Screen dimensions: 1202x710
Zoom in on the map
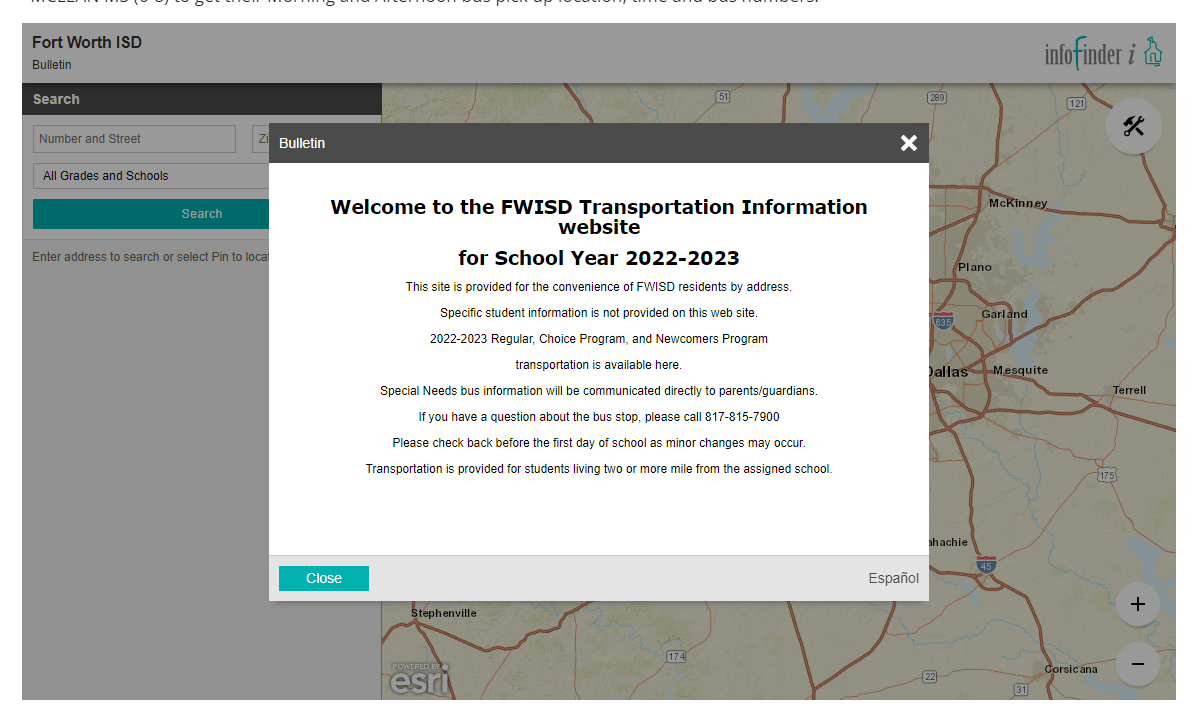click(x=1137, y=604)
